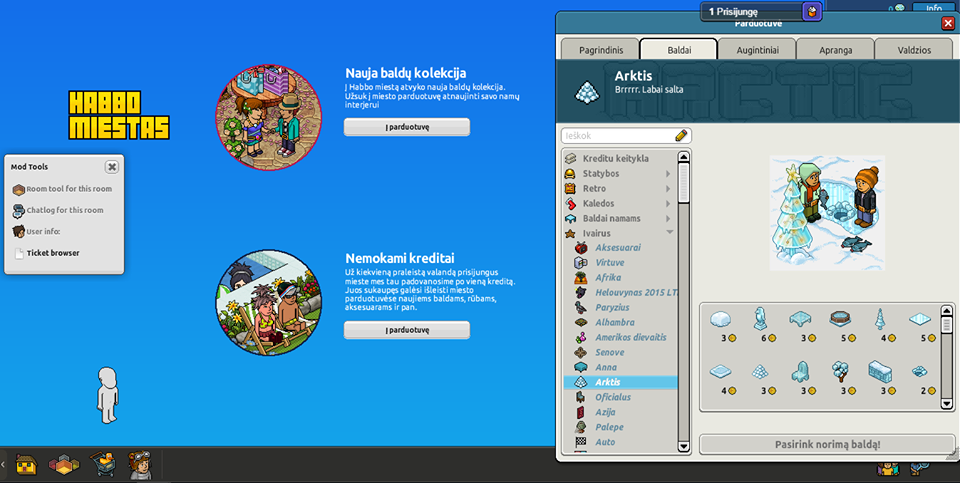
Task: Select the ice chair furniture item
Action: click(x=800, y=370)
